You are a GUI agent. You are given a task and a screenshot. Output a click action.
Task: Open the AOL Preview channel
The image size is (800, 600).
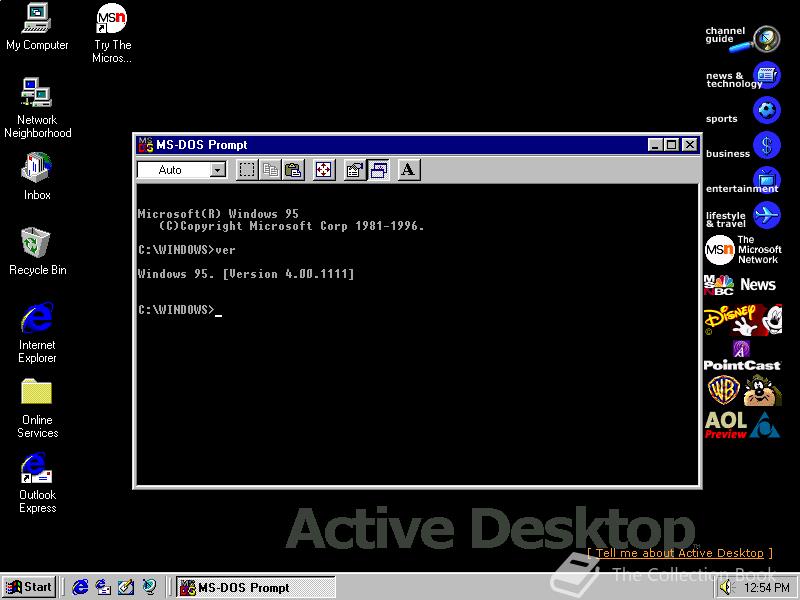click(742, 425)
